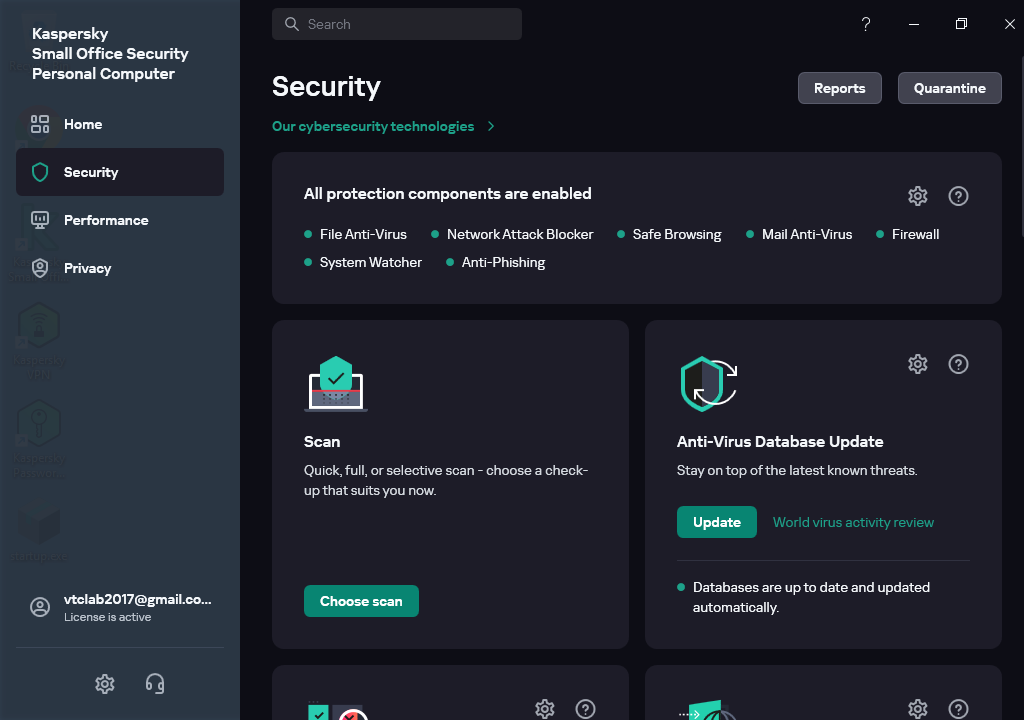1024x720 pixels.
Task: Expand Our cybersecurity technologies chevron
Action: coord(491,126)
